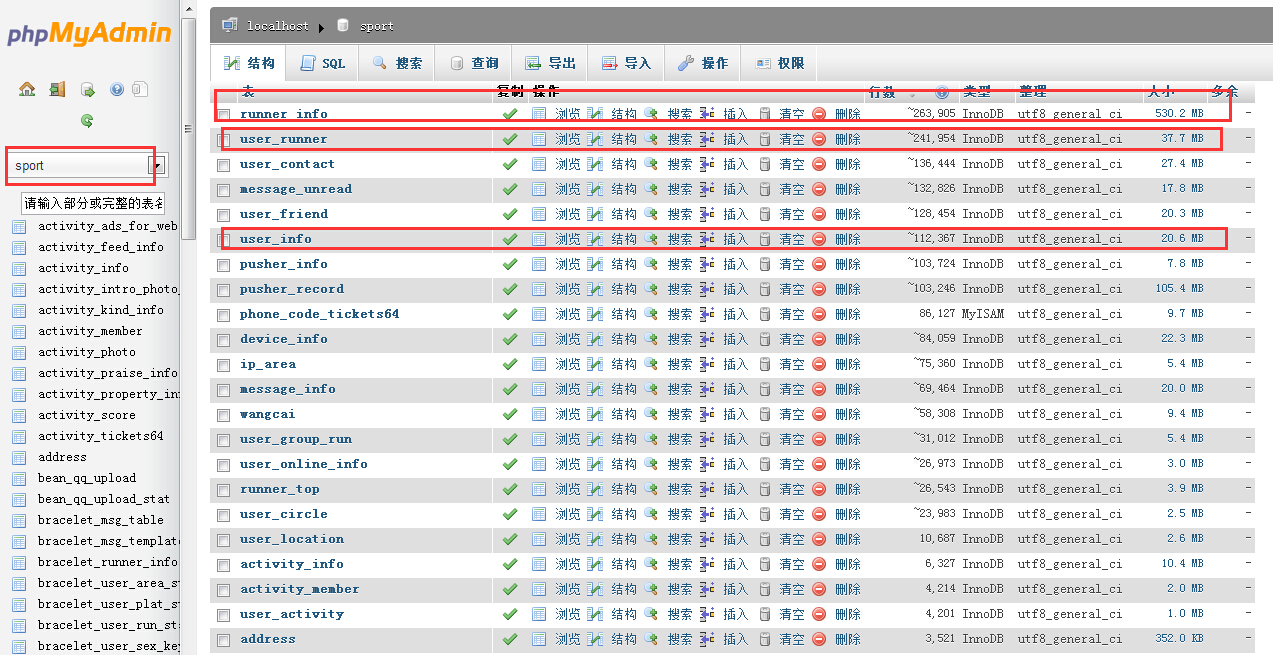This screenshot has height=655, width=1273.
Task: Open the runner_info table link
Action: pos(284,114)
